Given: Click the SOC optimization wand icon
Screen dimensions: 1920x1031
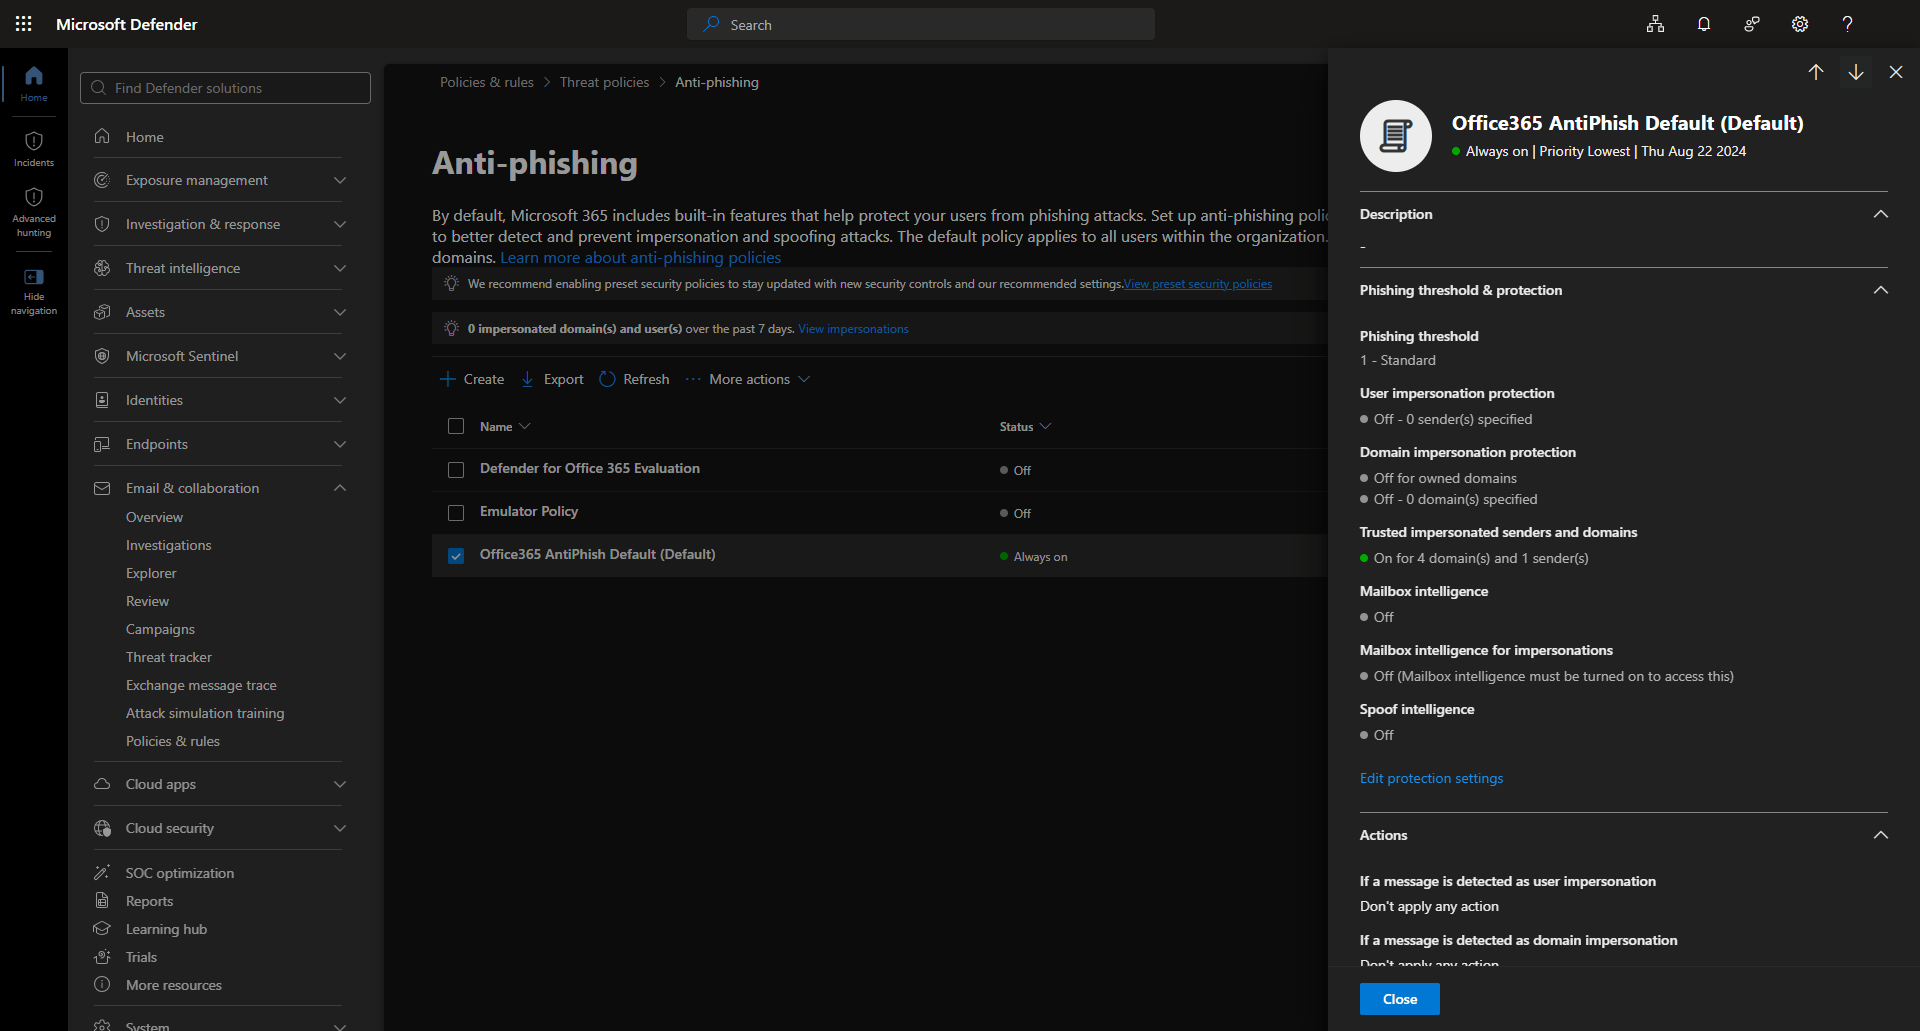Looking at the screenshot, I should point(102,873).
